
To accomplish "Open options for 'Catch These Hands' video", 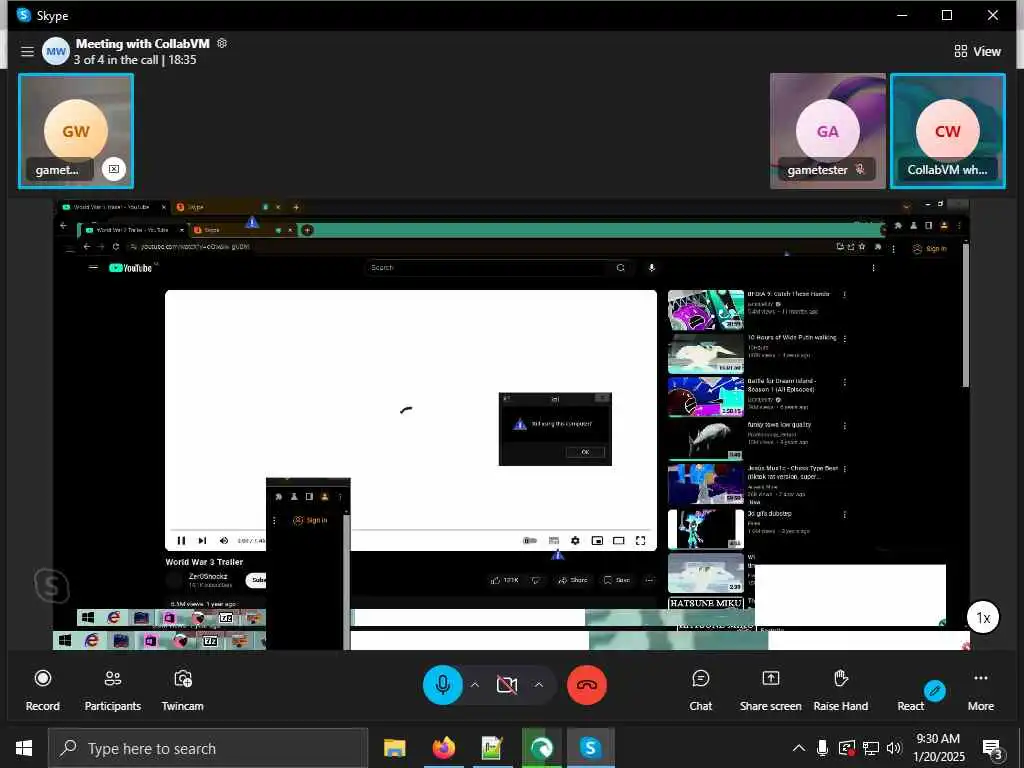I will point(844,295).
